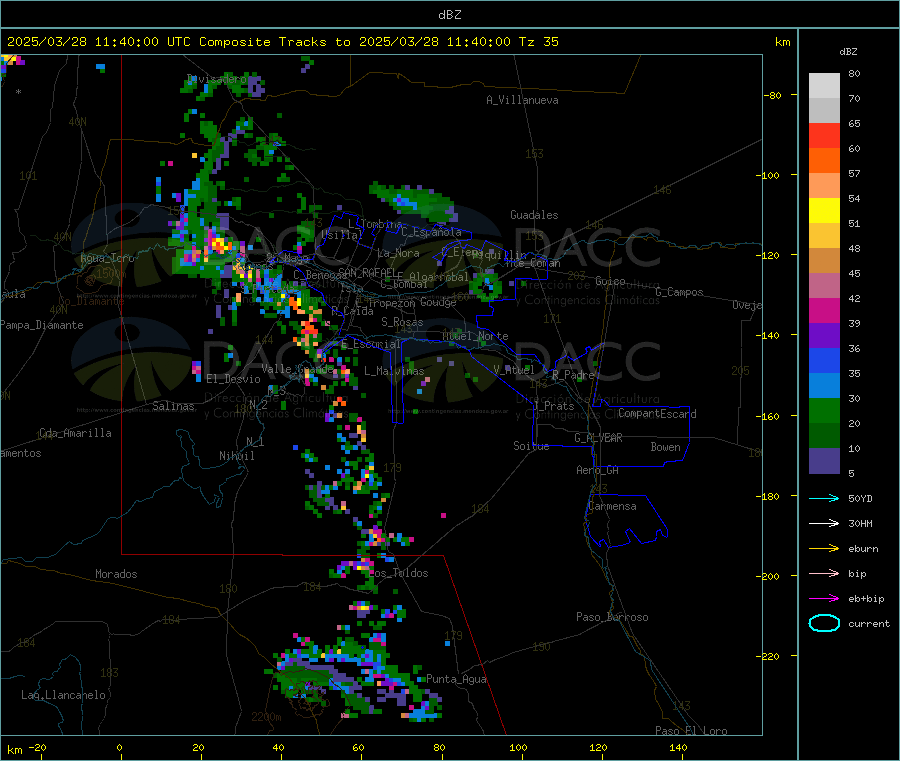Click the magenta eb+bip track arrow
This screenshot has height=761, width=900.
(x=824, y=599)
